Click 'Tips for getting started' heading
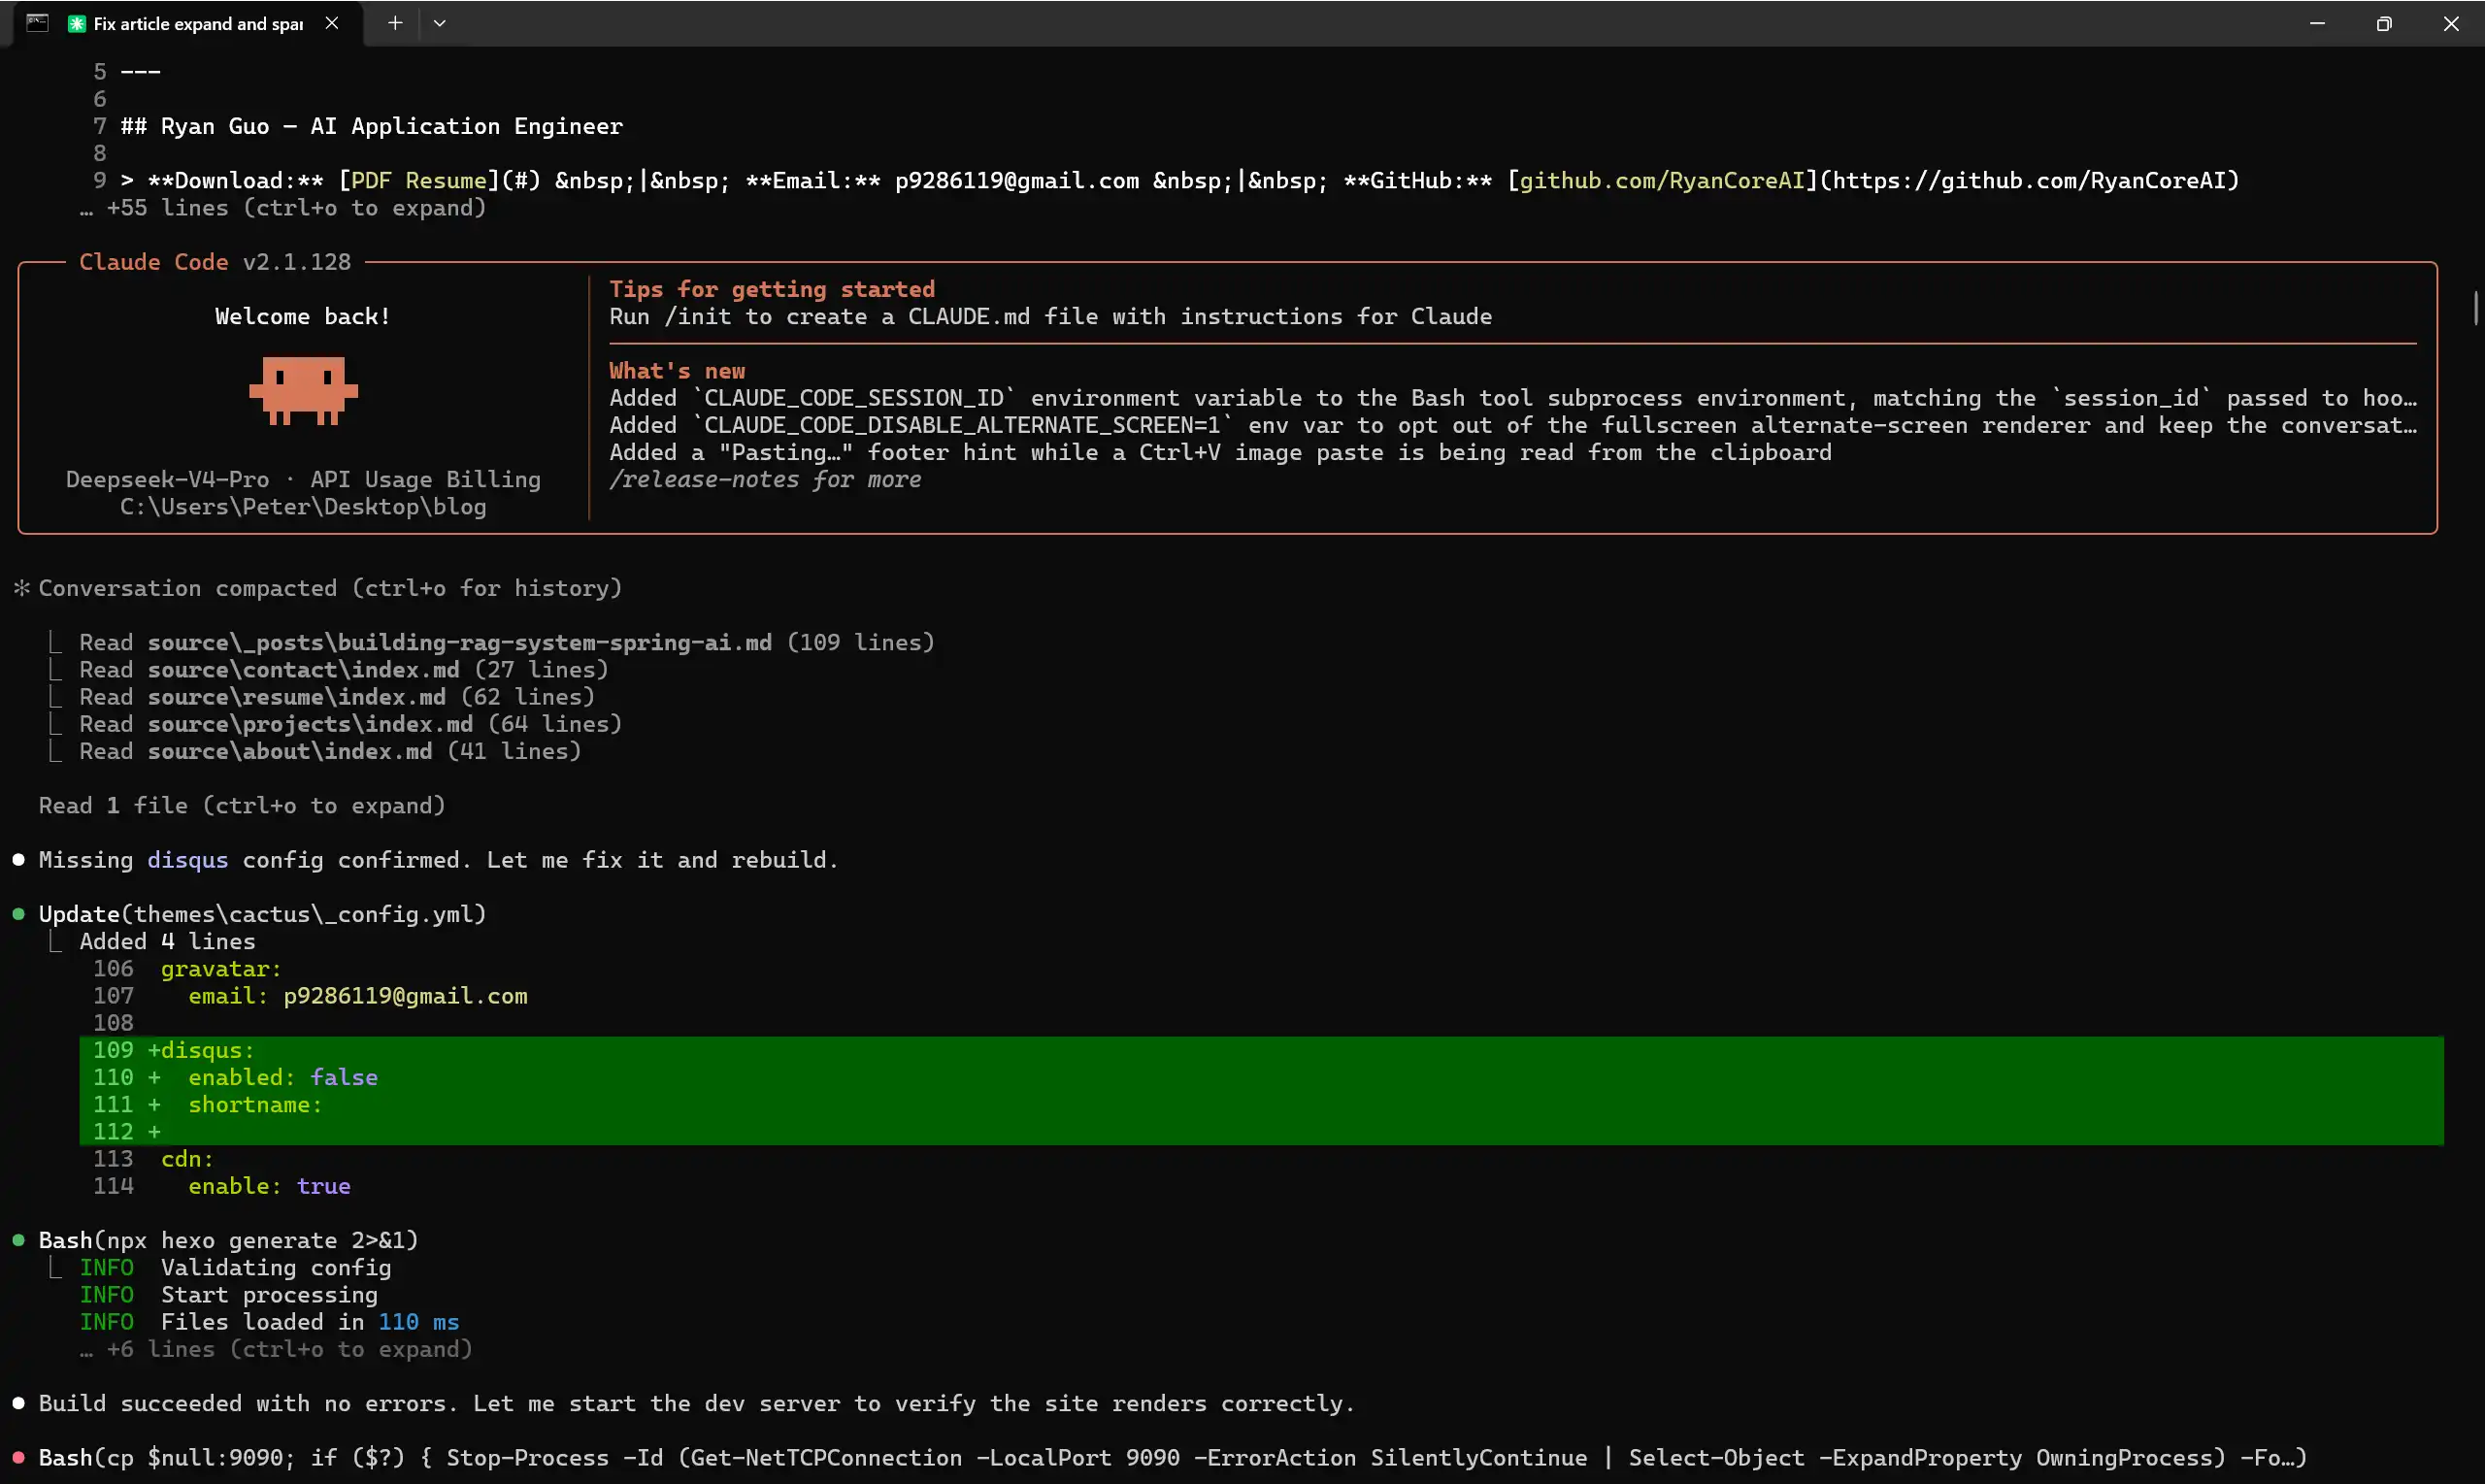Screen dimensions: 2485x1484 pyautogui.click(x=772, y=290)
